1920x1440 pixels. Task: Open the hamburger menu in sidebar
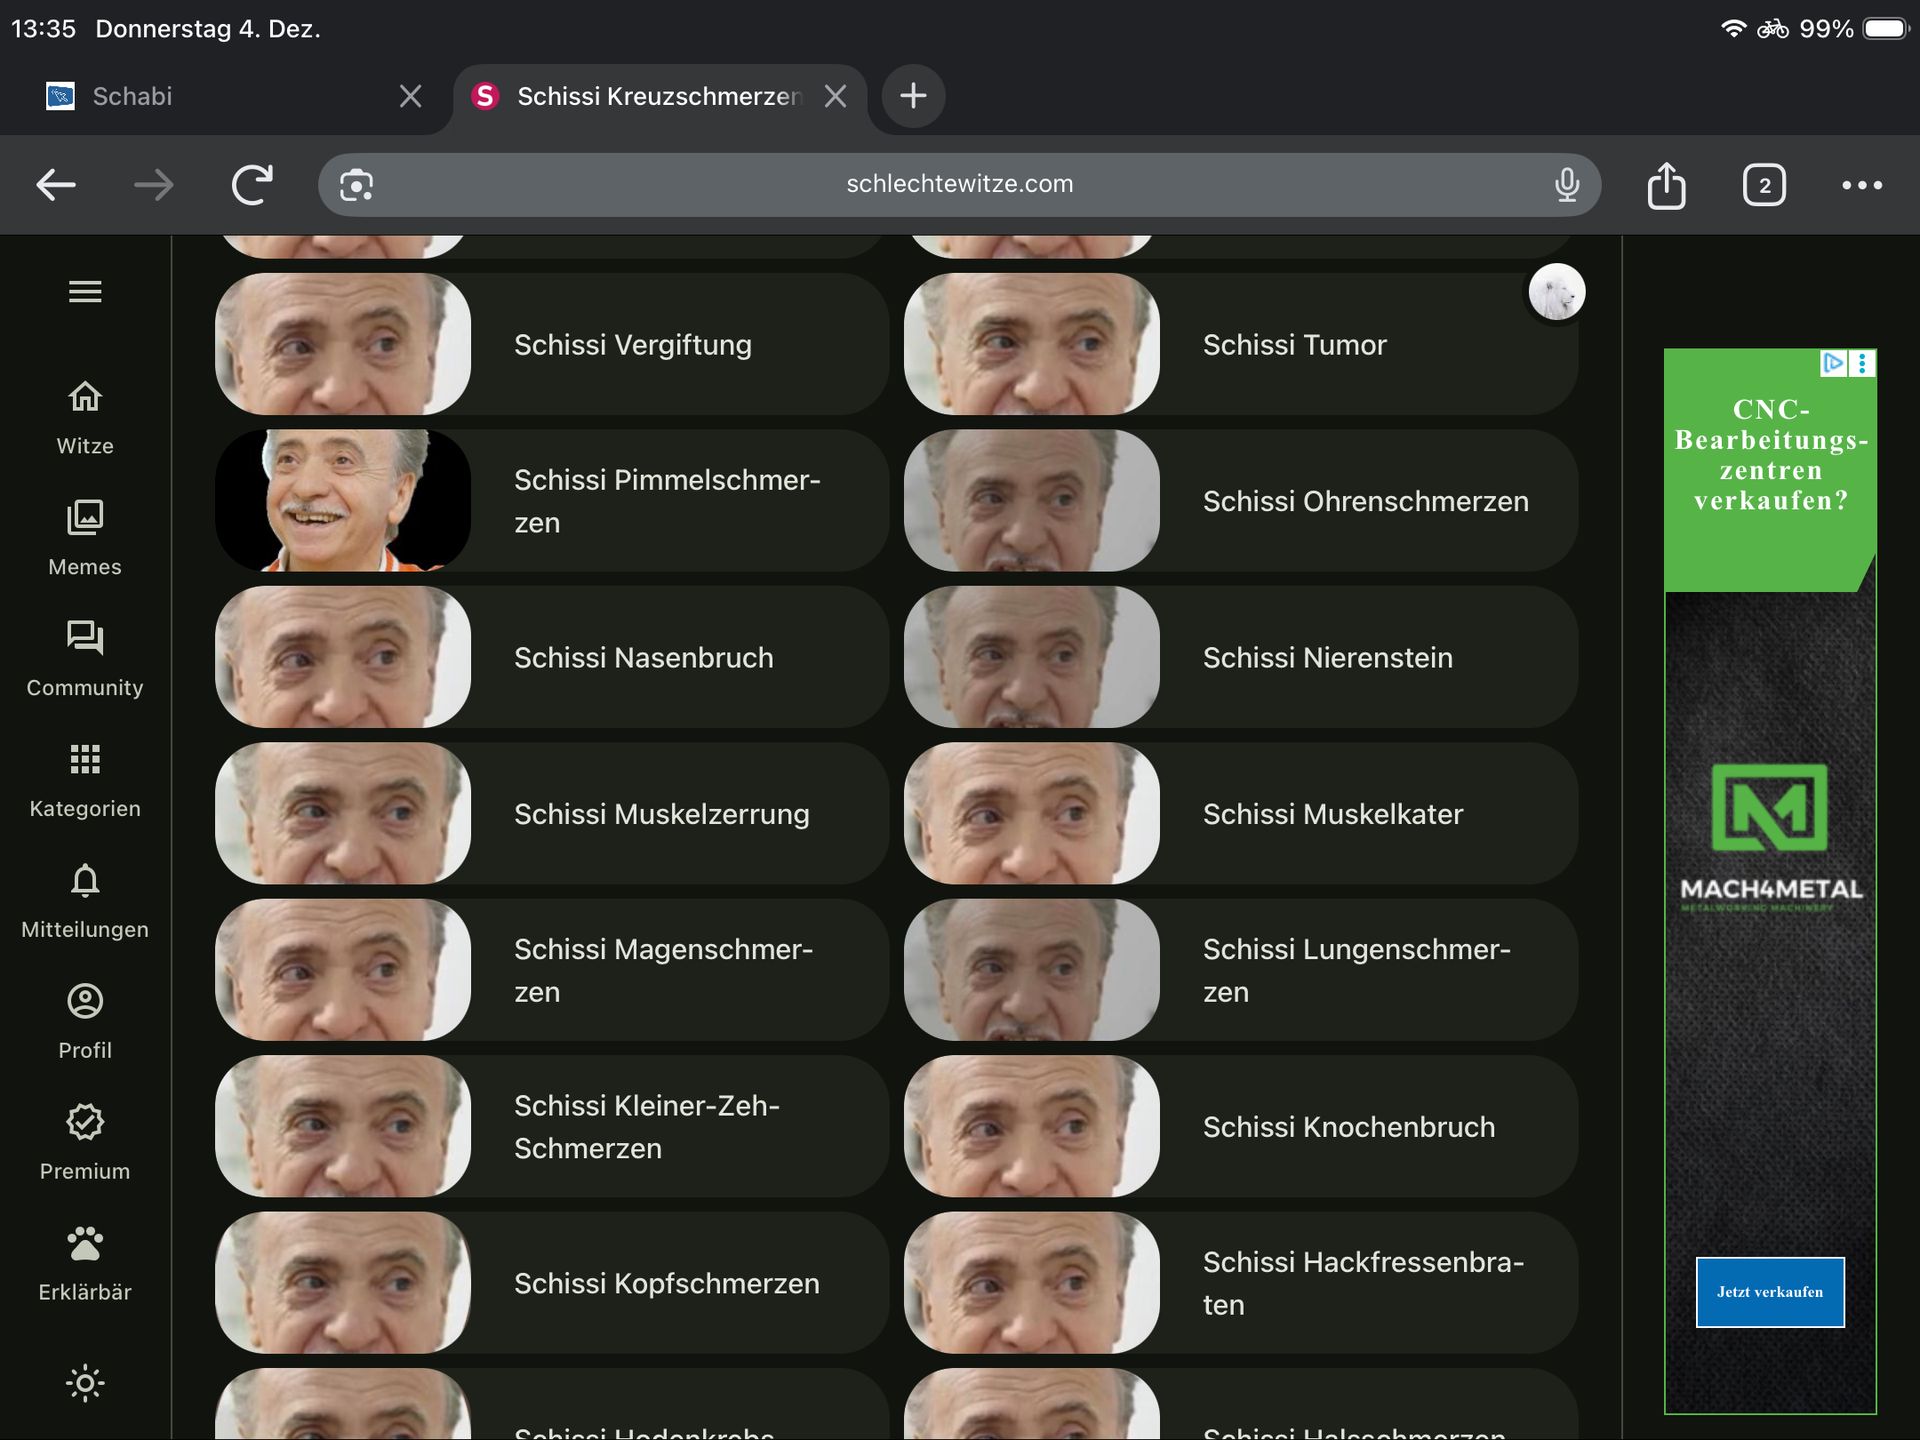coord(85,291)
